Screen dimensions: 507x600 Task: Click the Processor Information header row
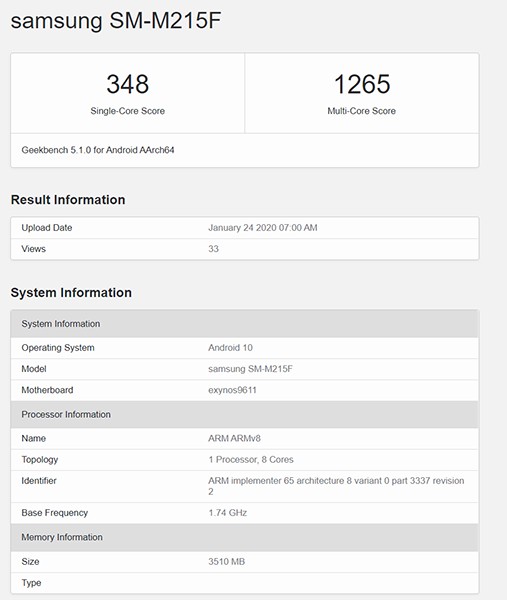coord(245,414)
